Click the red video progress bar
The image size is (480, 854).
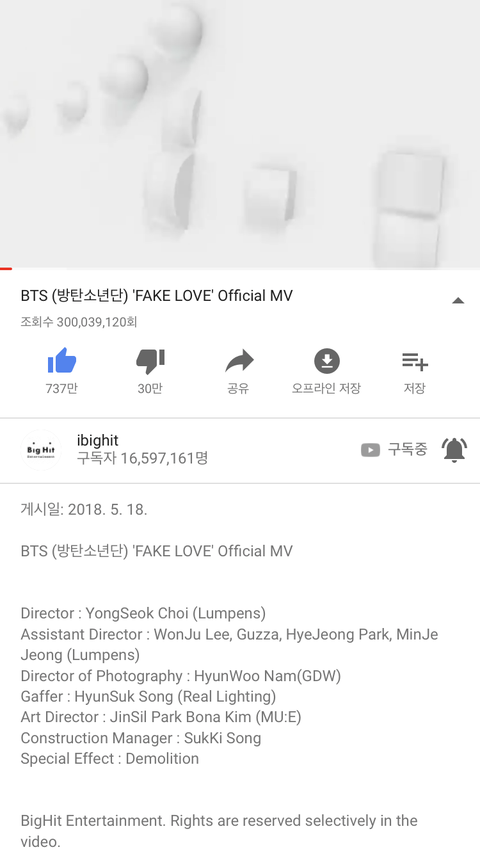tap(6, 269)
